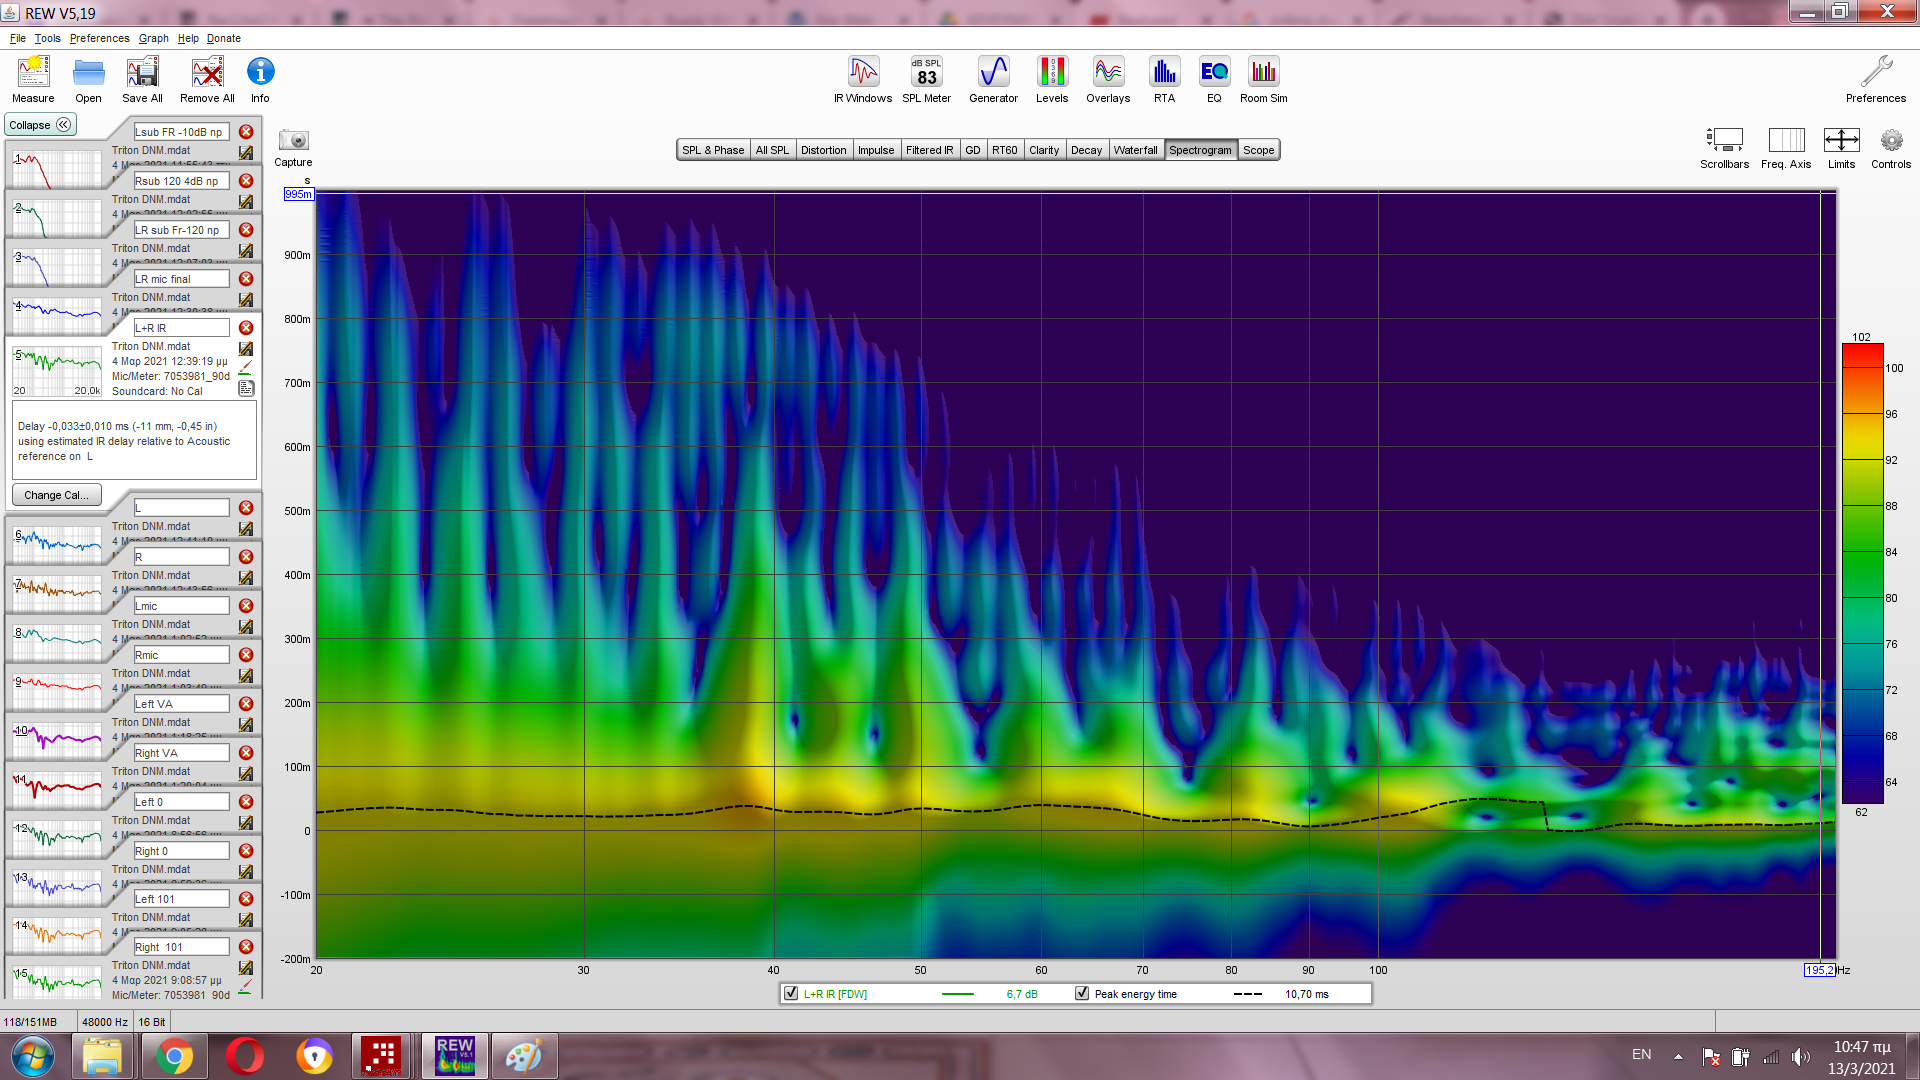Open graph Controls gear panel
The height and width of the screenshot is (1080, 1920).
click(1890, 141)
